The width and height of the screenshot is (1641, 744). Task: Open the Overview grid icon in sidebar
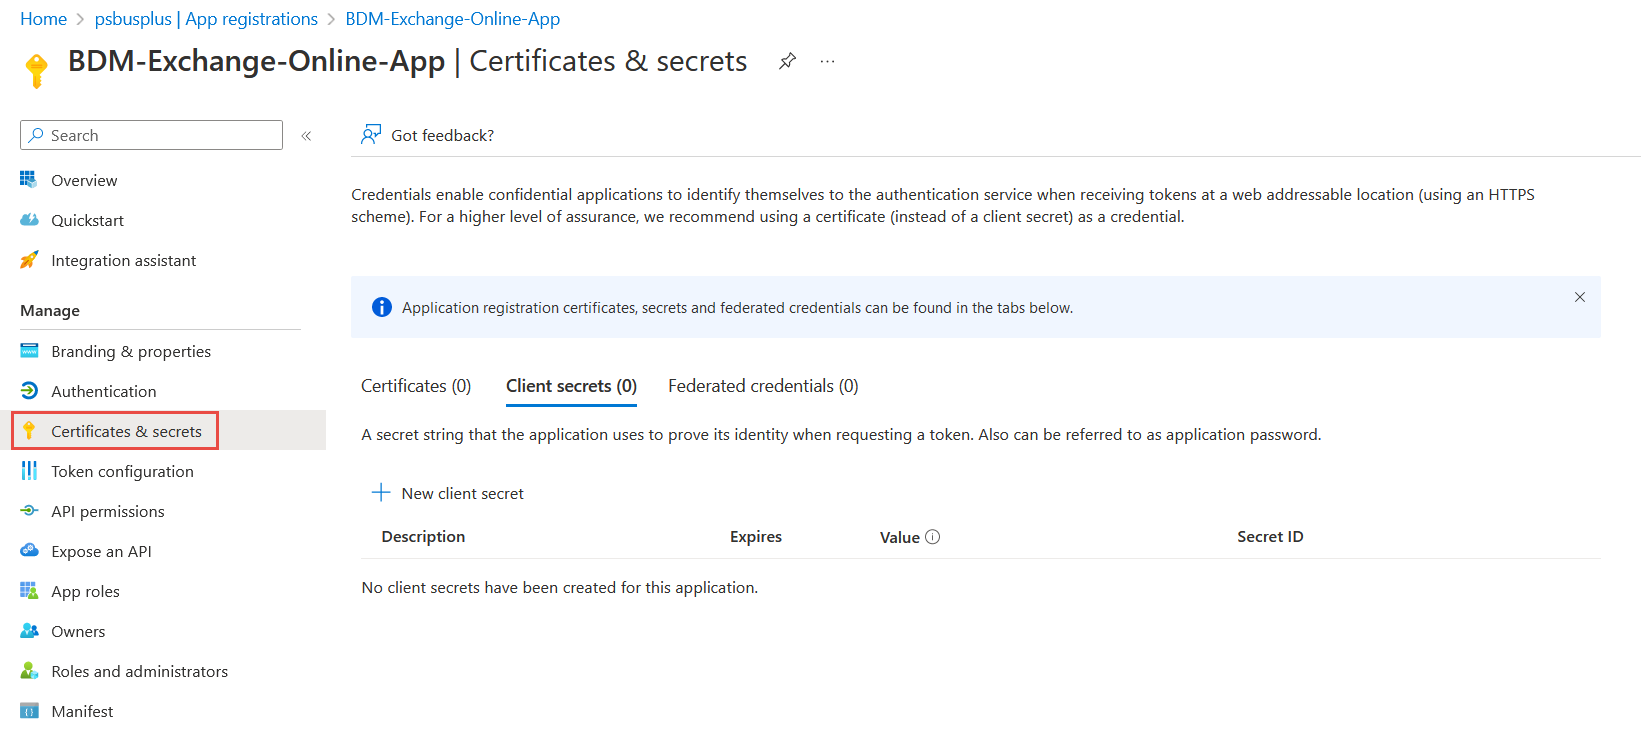point(29,180)
